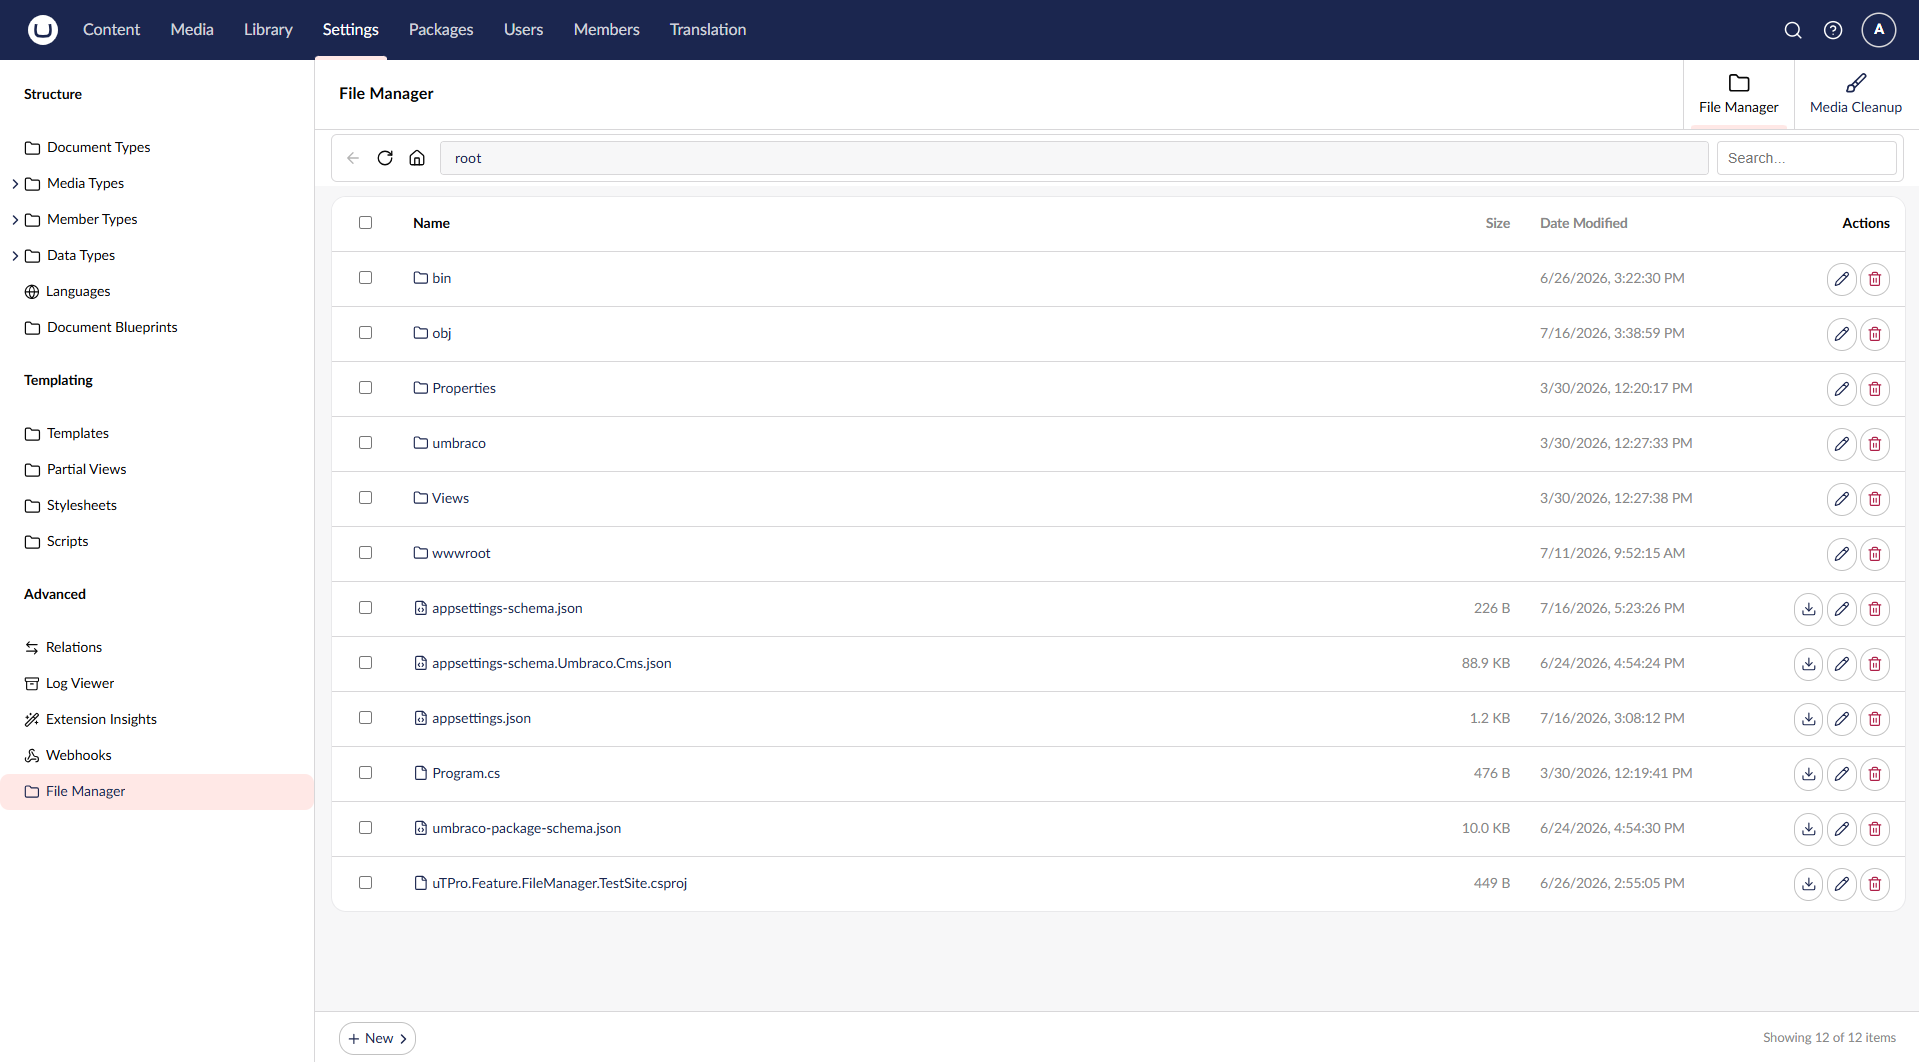Open the wwwroot folder

[x=461, y=553]
